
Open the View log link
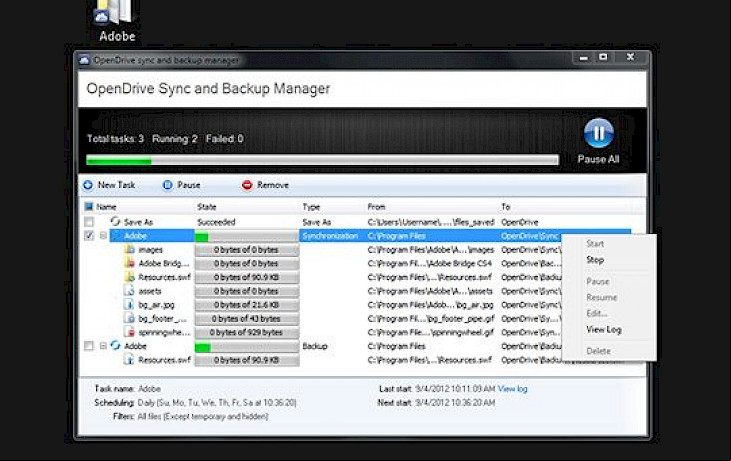pyautogui.click(x=512, y=389)
